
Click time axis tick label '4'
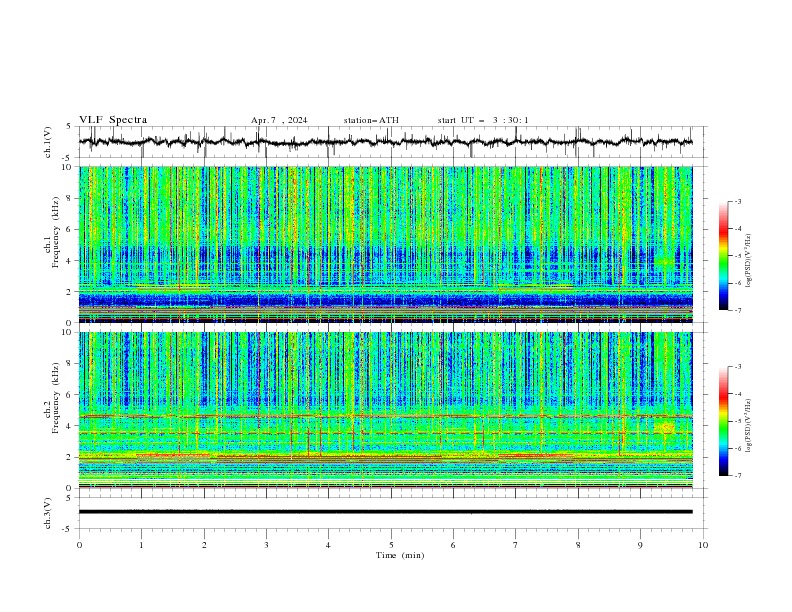(x=329, y=545)
